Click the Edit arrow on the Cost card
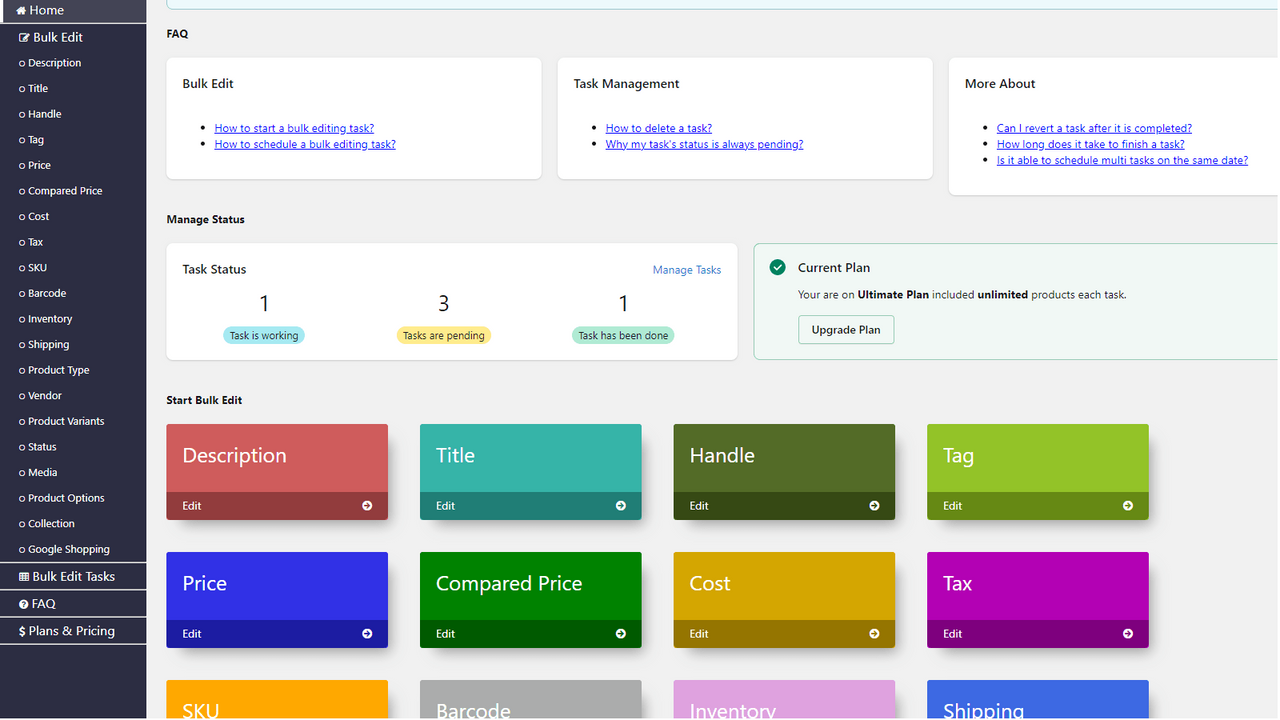This screenshot has height=720, width=1280. coord(874,633)
